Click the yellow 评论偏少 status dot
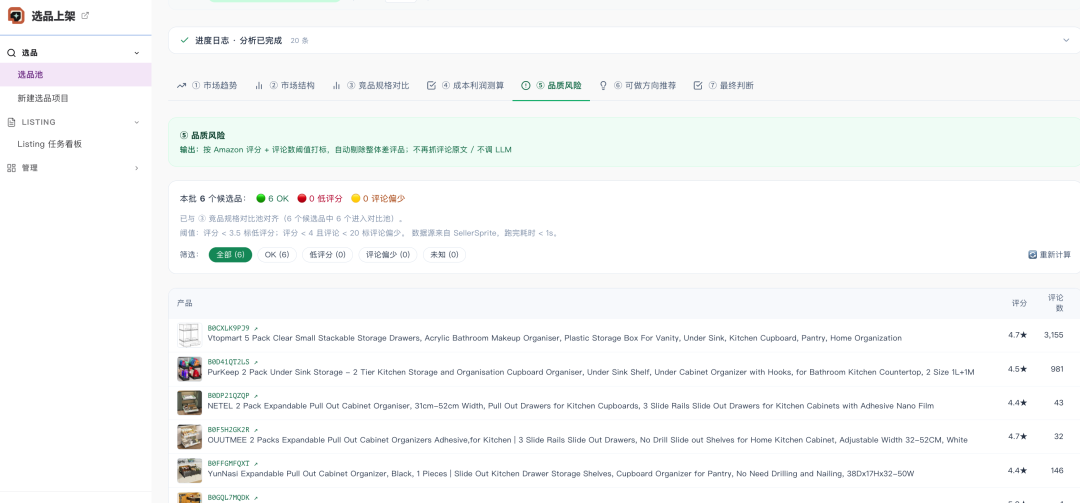The width and height of the screenshot is (1080, 503). [355, 198]
